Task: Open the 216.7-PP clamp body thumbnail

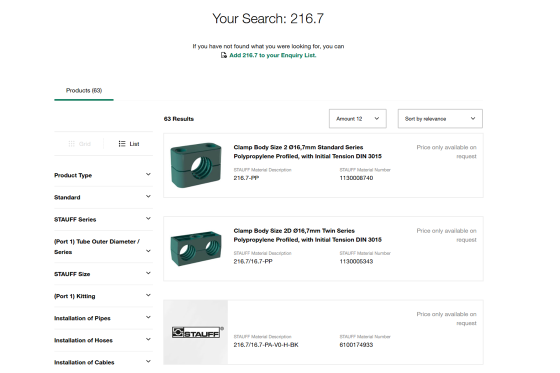Action: coord(196,165)
